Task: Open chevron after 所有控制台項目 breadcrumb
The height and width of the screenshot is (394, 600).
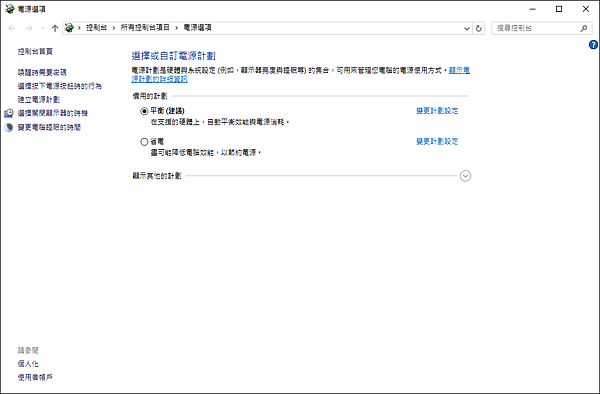Action: 176,28
